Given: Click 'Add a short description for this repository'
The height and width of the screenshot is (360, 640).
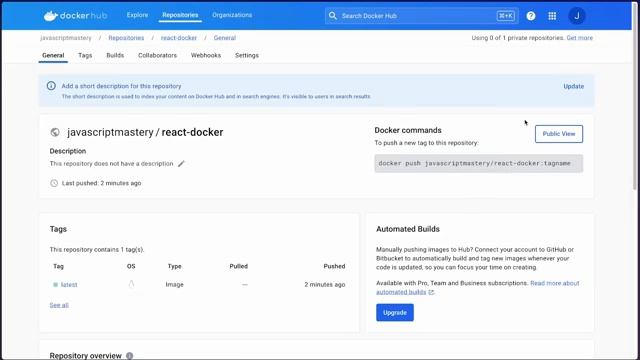Looking at the screenshot, I should tap(121, 86).
